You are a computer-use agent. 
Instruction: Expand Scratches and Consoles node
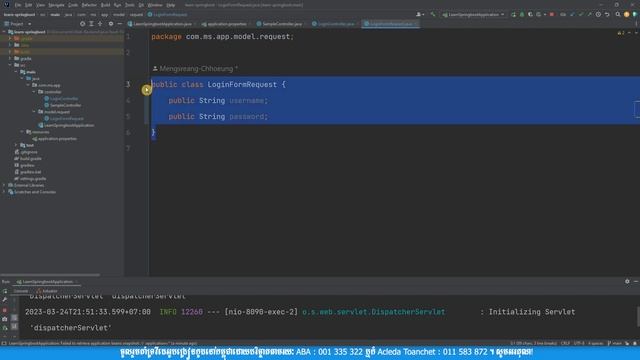pos(4,192)
